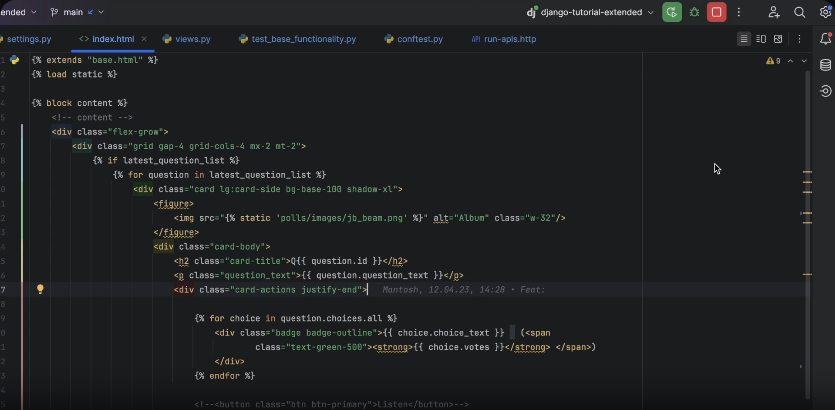Viewport: 835px width, 410px height.
Task: Start debugging with the bug icon
Action: (x=694, y=12)
